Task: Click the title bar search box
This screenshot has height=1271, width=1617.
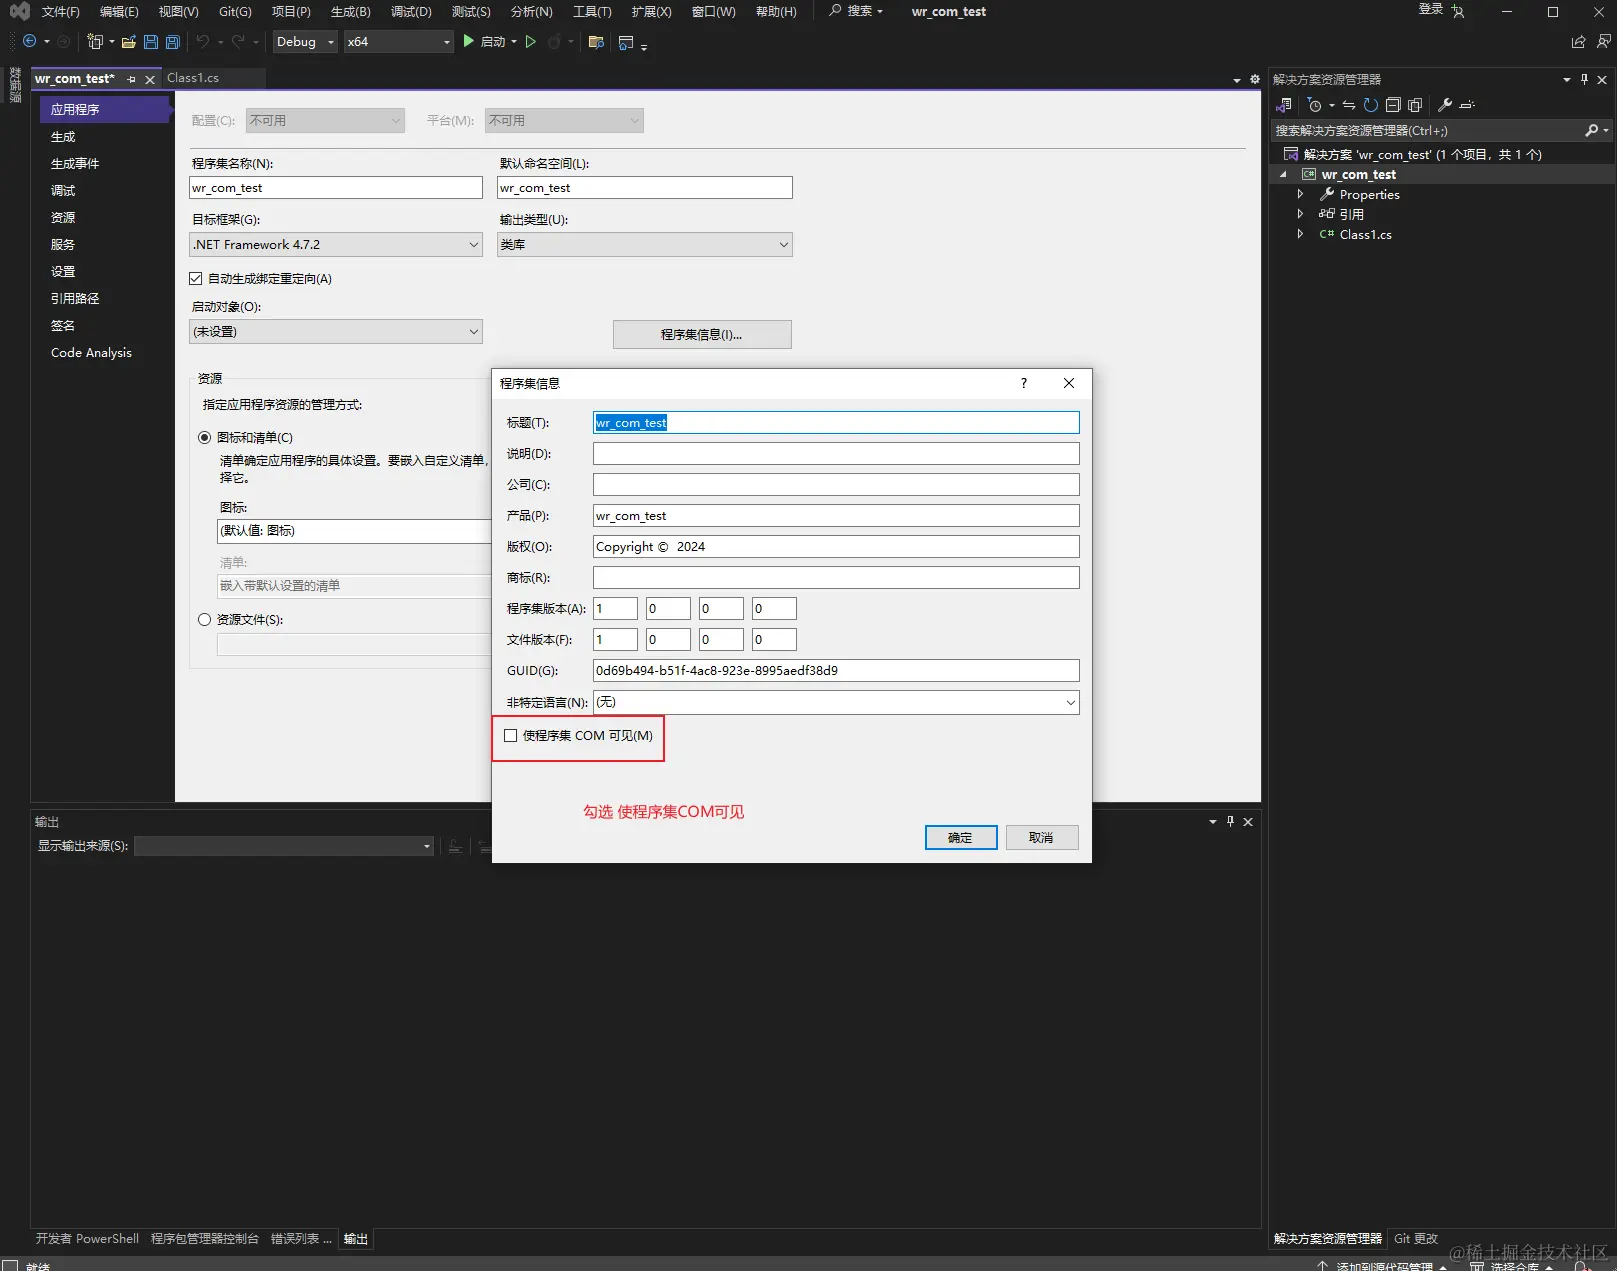Action: pyautogui.click(x=857, y=11)
